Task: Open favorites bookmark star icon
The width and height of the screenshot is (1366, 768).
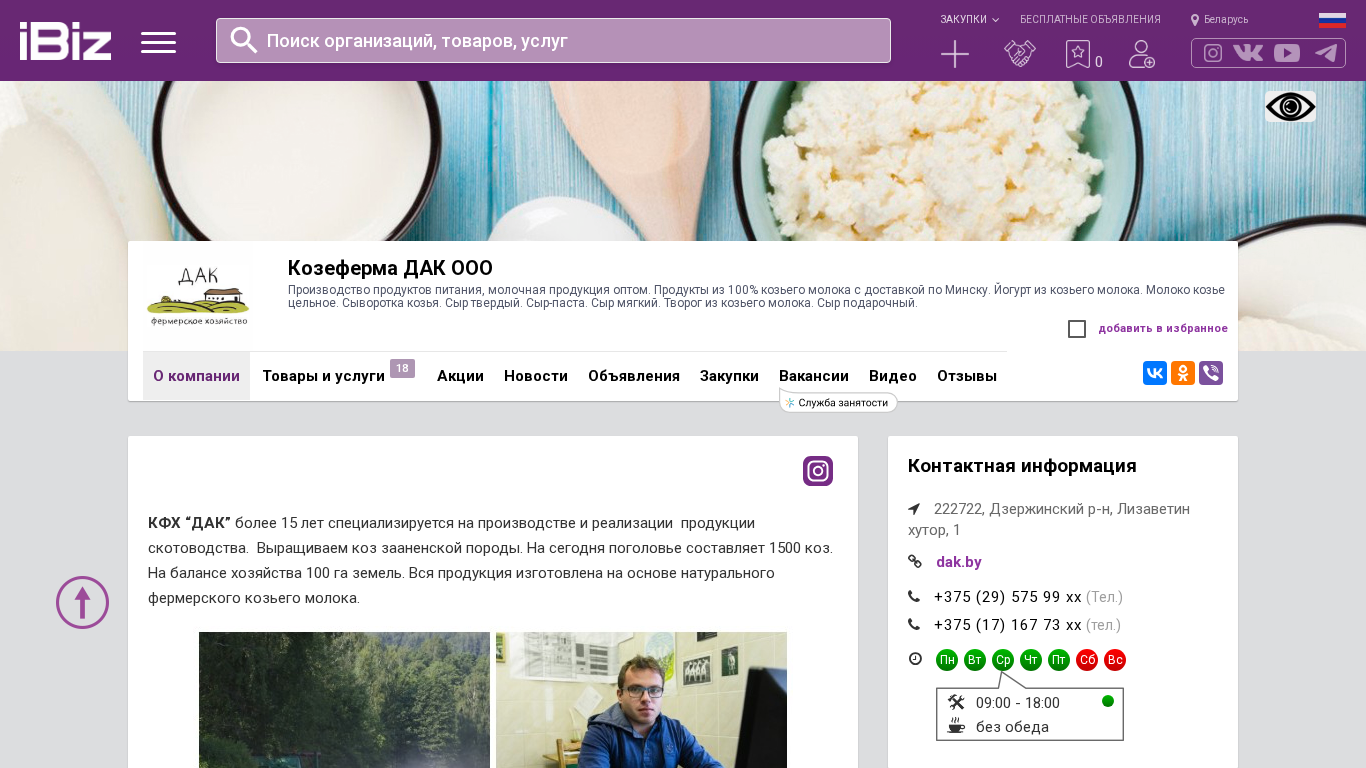Action: [x=1078, y=54]
